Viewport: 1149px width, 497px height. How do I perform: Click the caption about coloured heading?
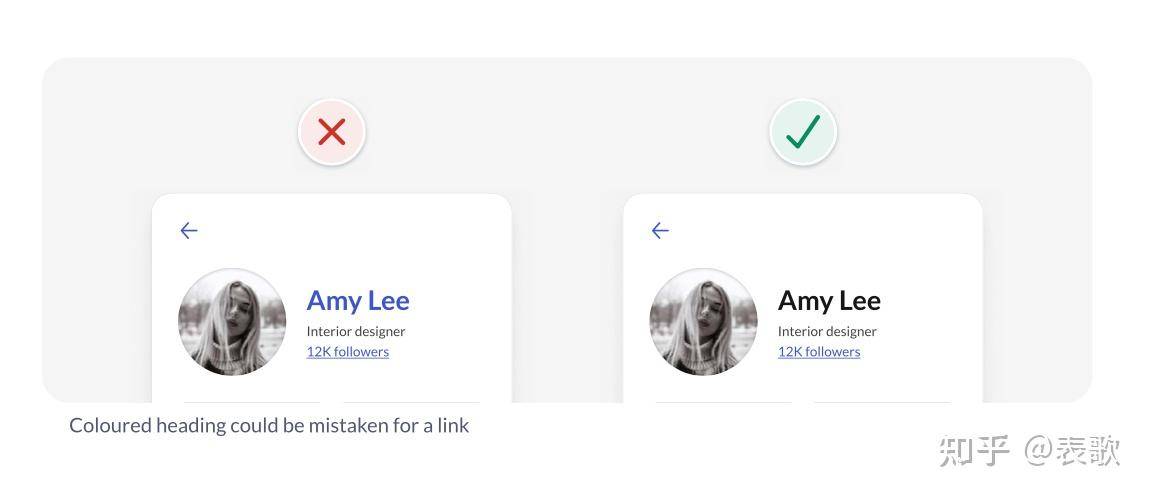click(269, 425)
